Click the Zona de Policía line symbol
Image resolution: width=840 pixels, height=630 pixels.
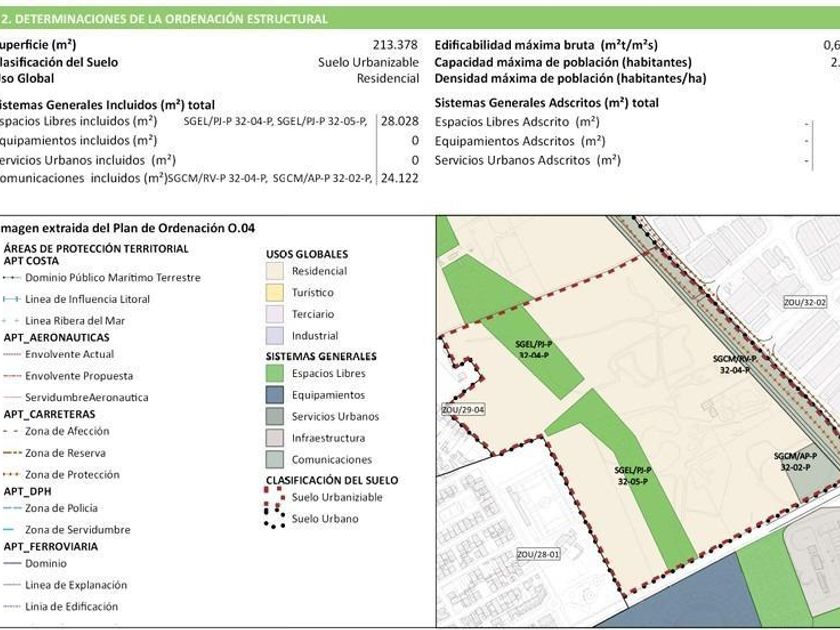tap(11, 509)
